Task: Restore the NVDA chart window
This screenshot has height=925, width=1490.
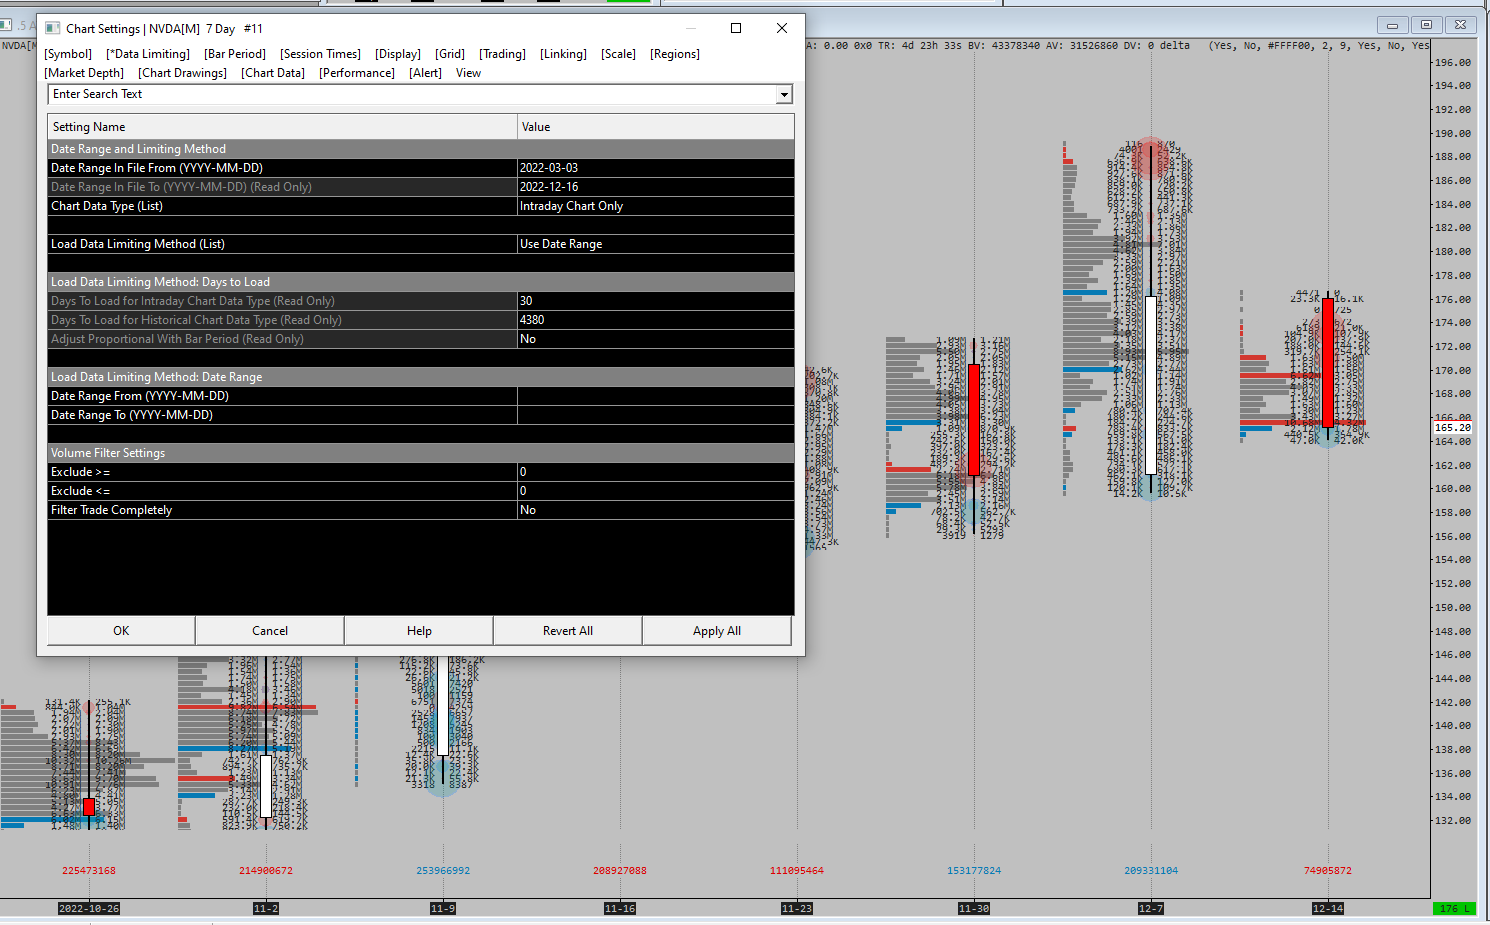Action: (x=1426, y=25)
